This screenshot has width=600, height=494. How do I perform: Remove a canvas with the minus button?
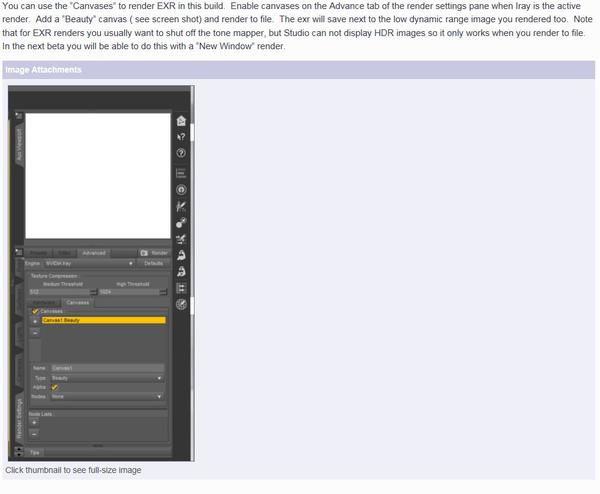point(35,333)
